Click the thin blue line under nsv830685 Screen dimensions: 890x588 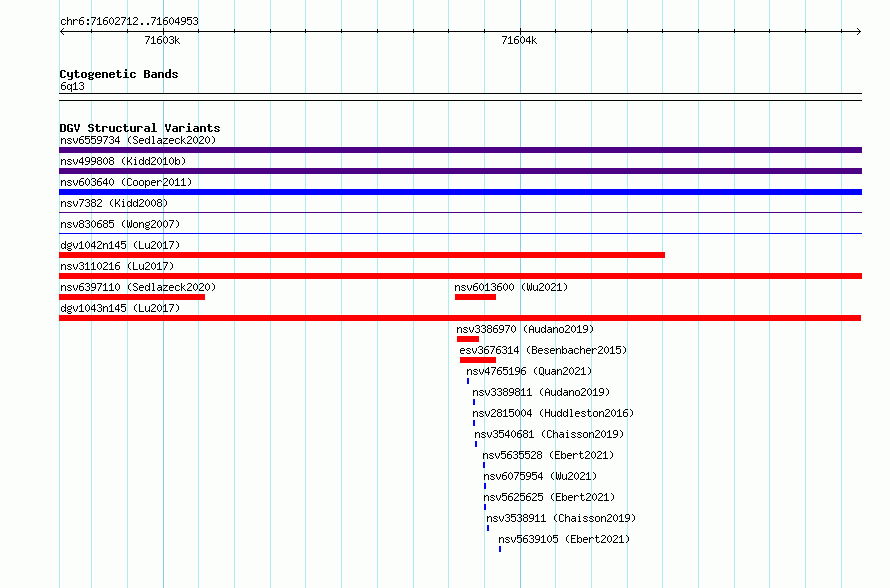pos(460,234)
